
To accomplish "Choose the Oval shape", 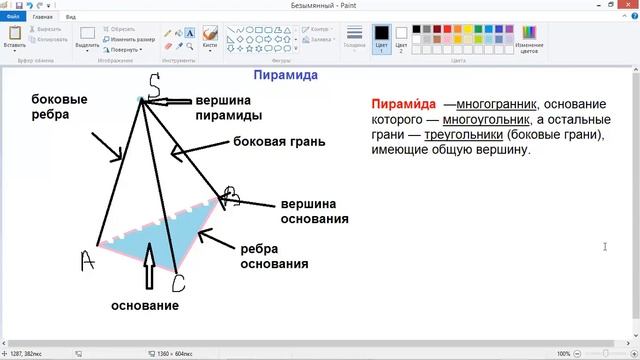I will 249,30.
